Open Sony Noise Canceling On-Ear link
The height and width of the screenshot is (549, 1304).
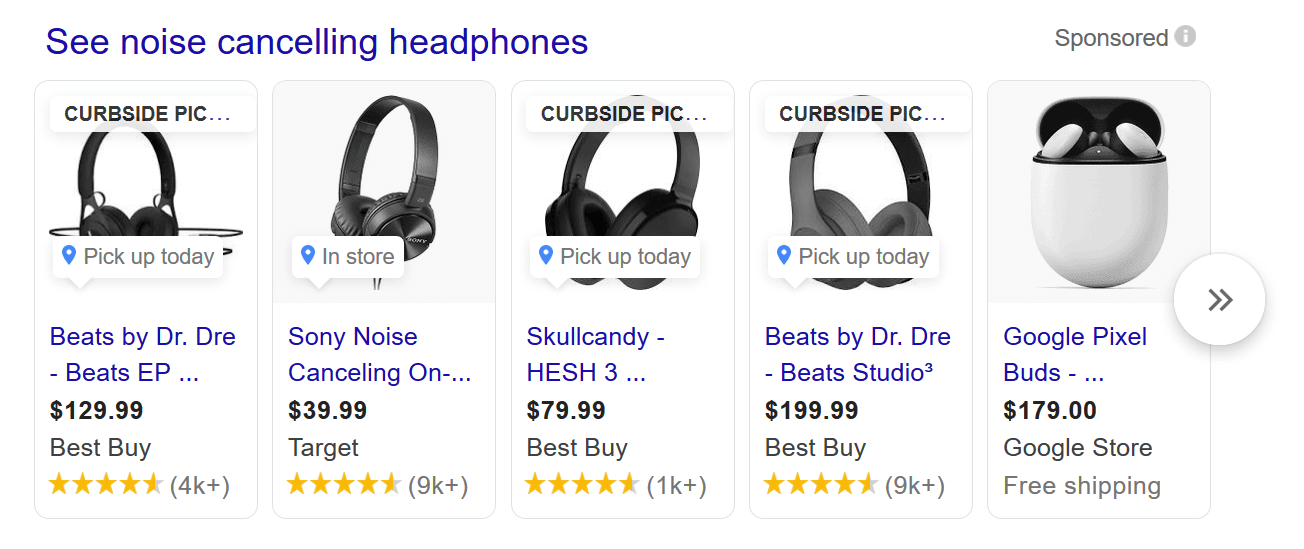(x=379, y=354)
